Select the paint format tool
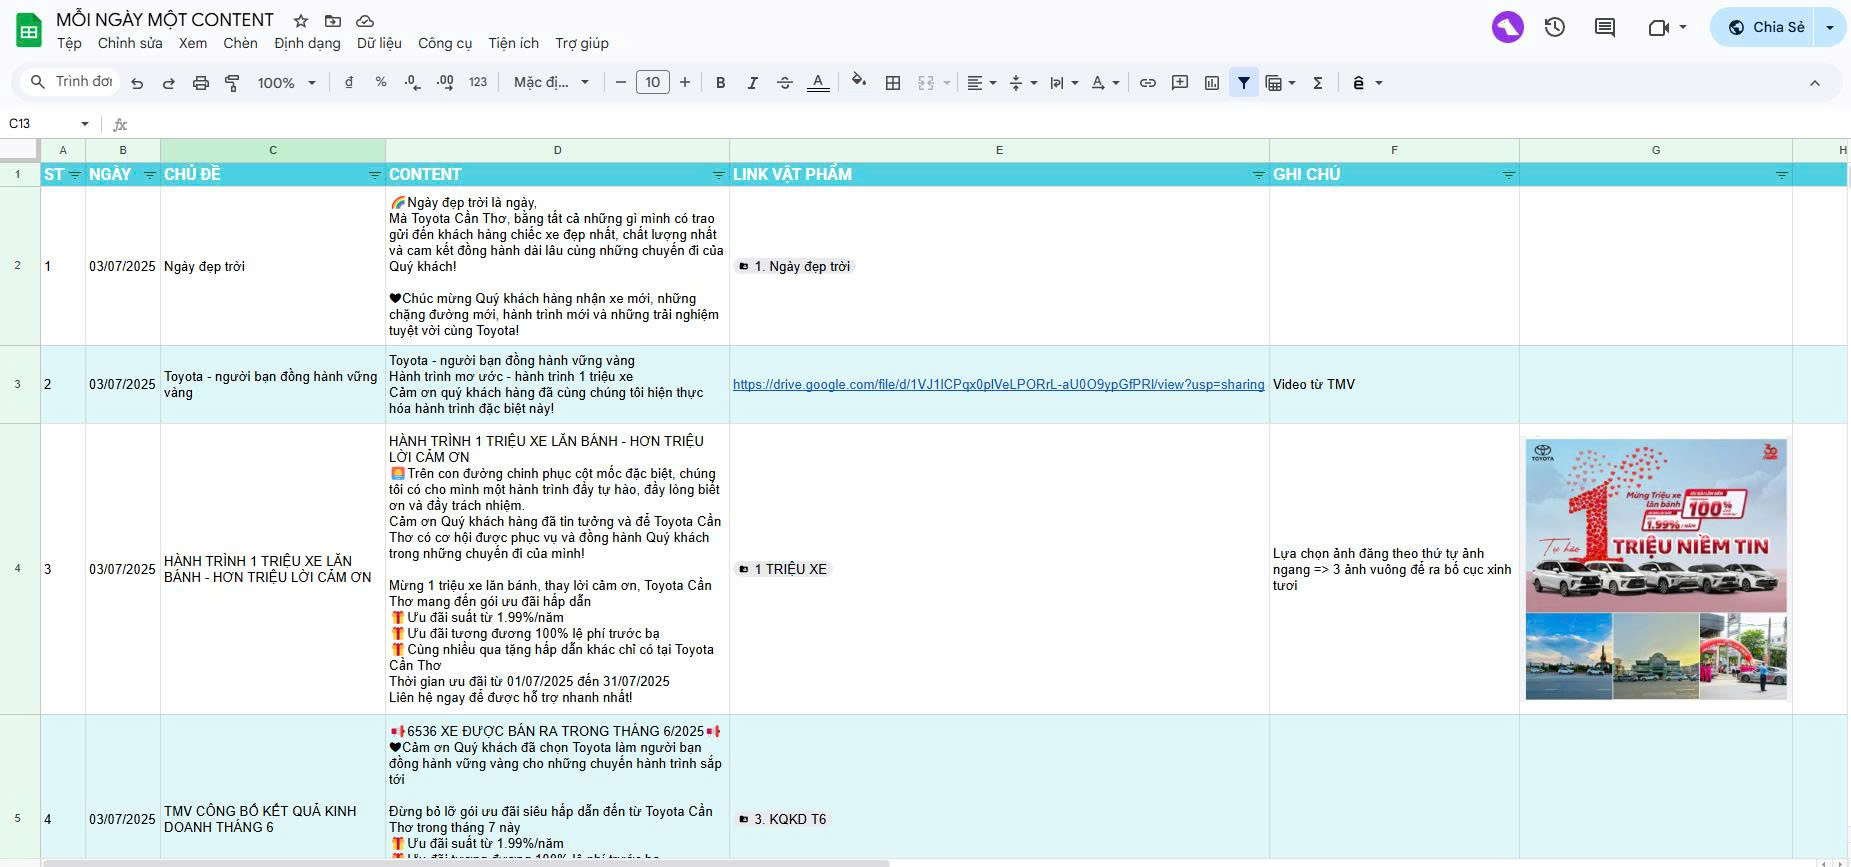This screenshot has width=1851, height=867. click(232, 83)
